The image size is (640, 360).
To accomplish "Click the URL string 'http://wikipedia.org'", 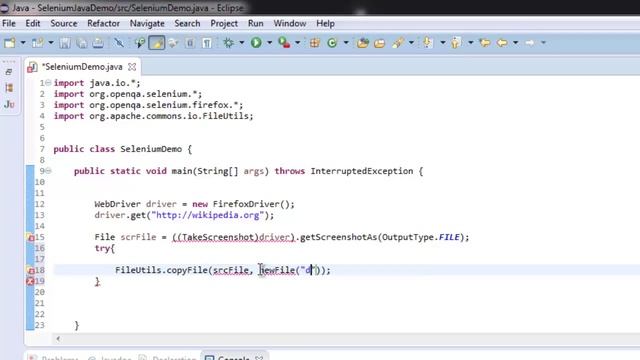I will [208, 215].
